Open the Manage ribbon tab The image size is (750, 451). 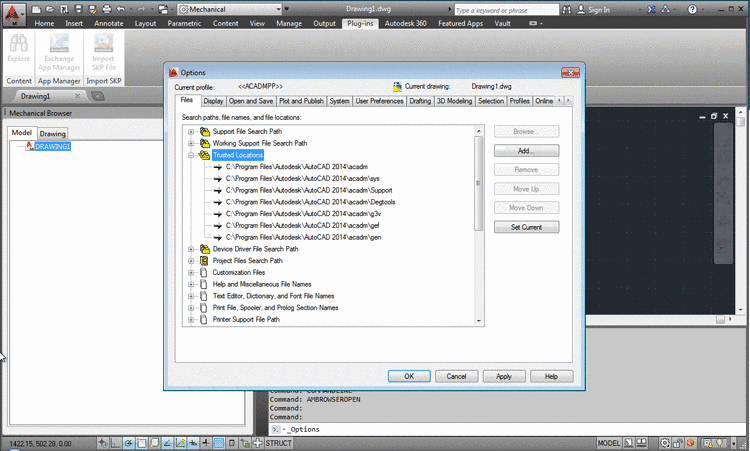(289, 23)
